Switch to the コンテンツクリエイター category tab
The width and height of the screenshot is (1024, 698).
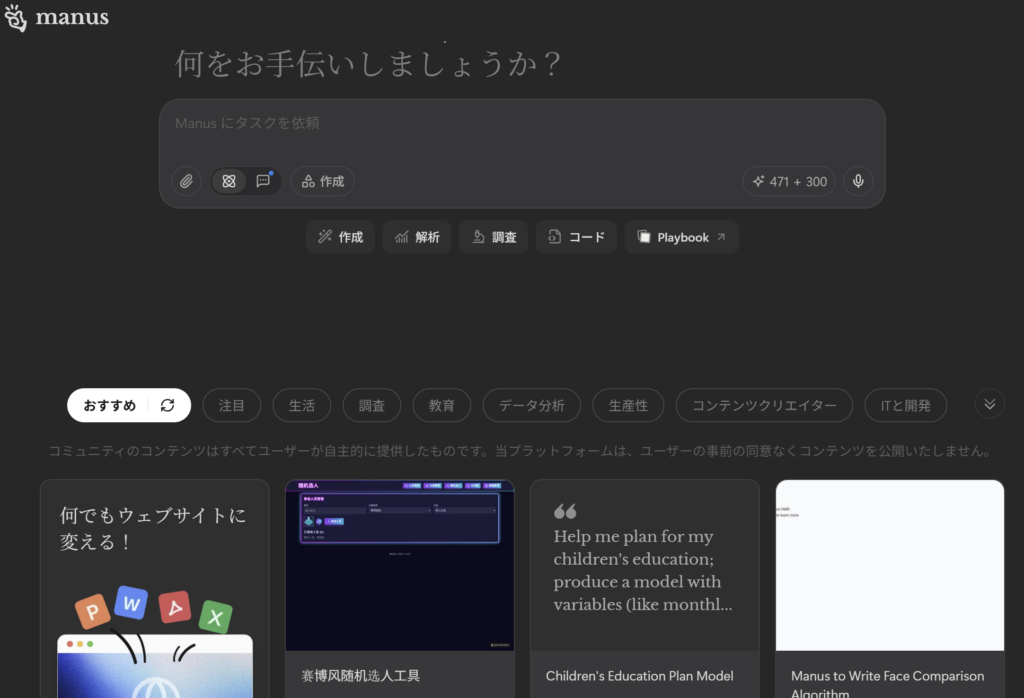coord(764,405)
